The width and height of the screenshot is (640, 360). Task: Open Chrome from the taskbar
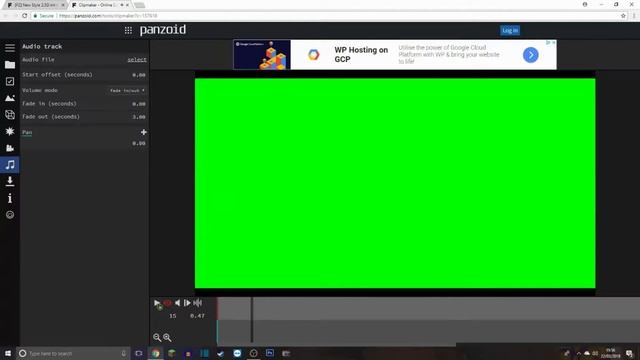(x=156, y=353)
